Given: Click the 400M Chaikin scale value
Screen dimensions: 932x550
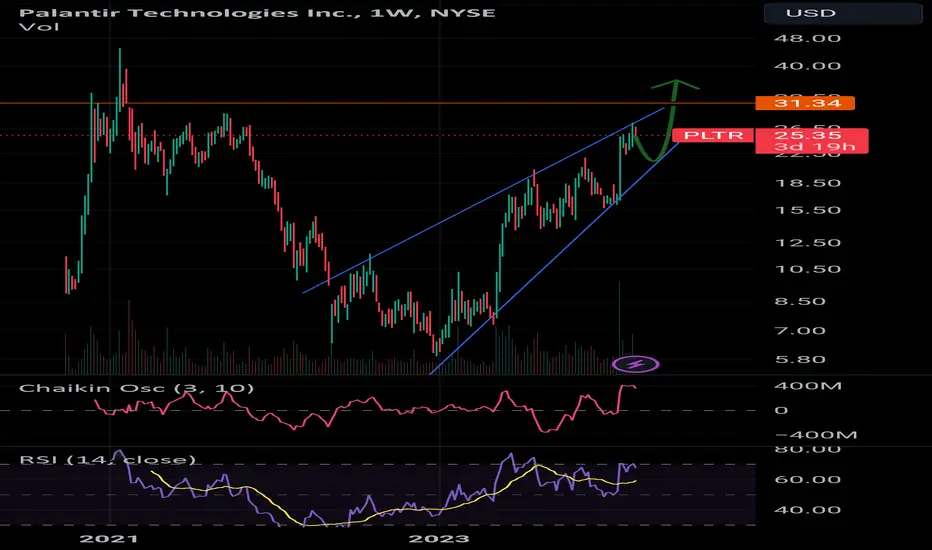Looking at the screenshot, I should pyautogui.click(x=807, y=386).
